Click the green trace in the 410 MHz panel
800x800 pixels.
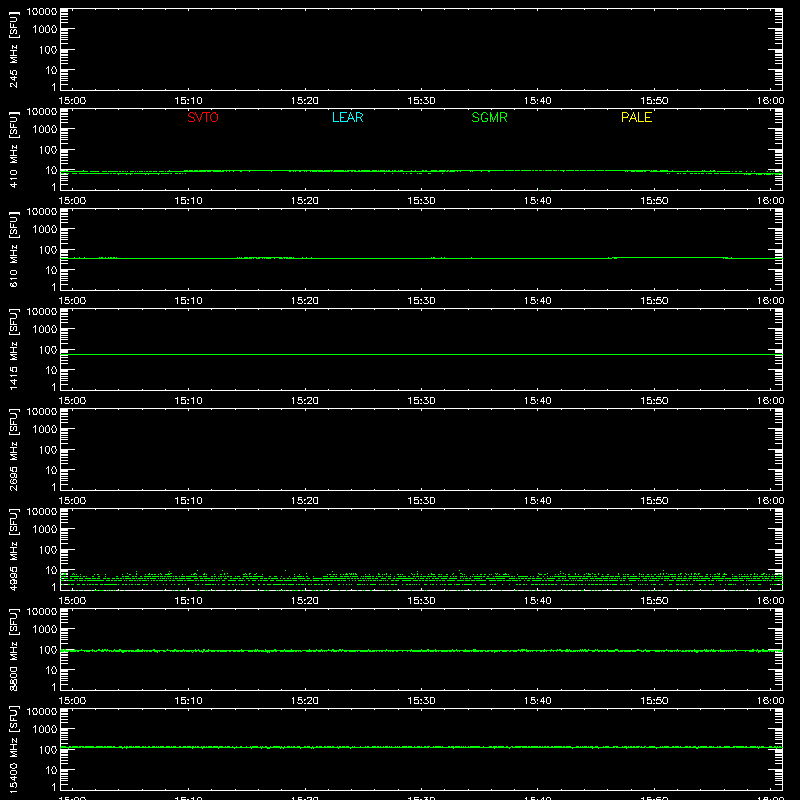(421, 171)
